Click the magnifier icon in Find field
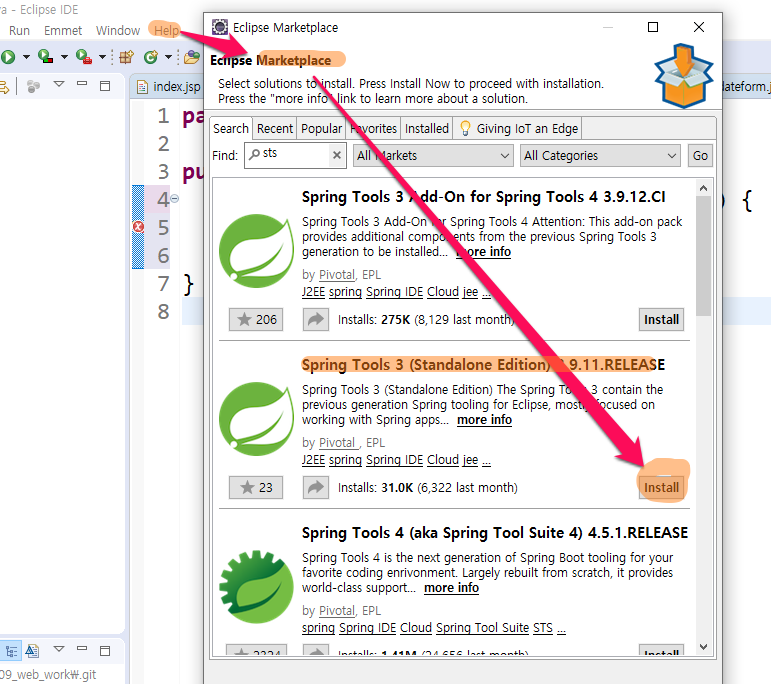This screenshot has height=684, width=771. [254, 154]
